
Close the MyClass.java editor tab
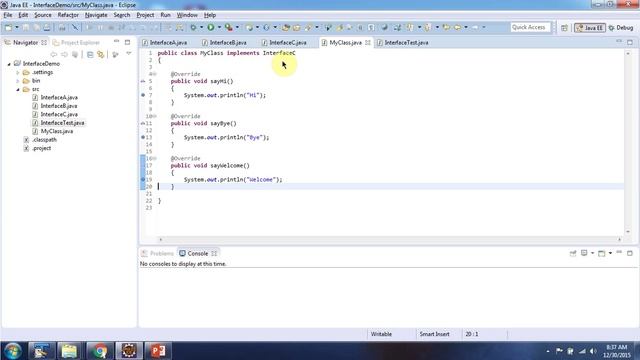click(x=368, y=42)
